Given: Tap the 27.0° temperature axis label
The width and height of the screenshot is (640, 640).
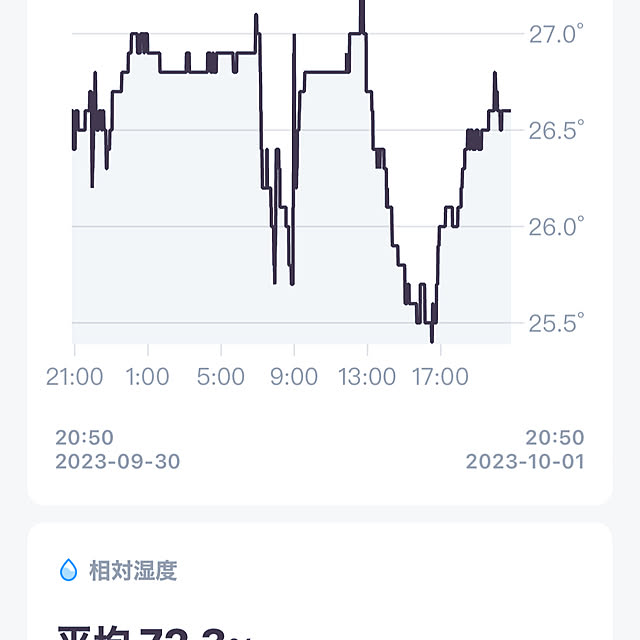Looking at the screenshot, I should click(x=556, y=34).
